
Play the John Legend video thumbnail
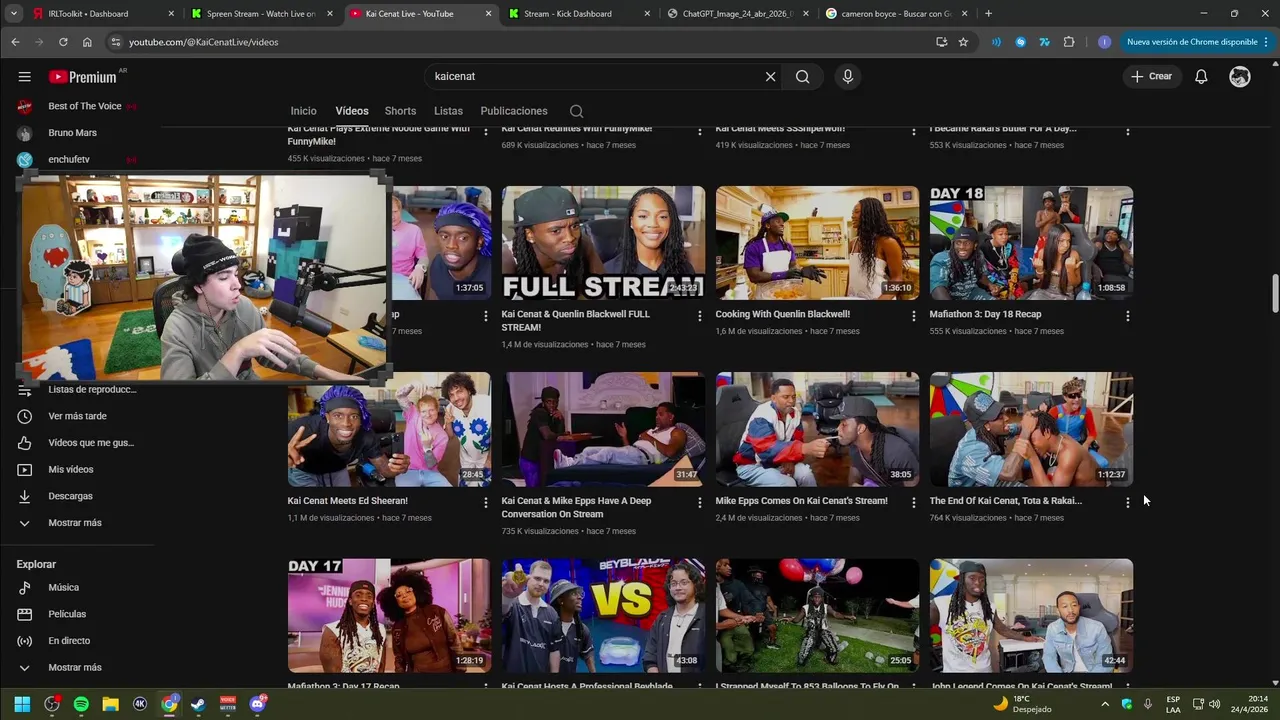[x=1031, y=615]
